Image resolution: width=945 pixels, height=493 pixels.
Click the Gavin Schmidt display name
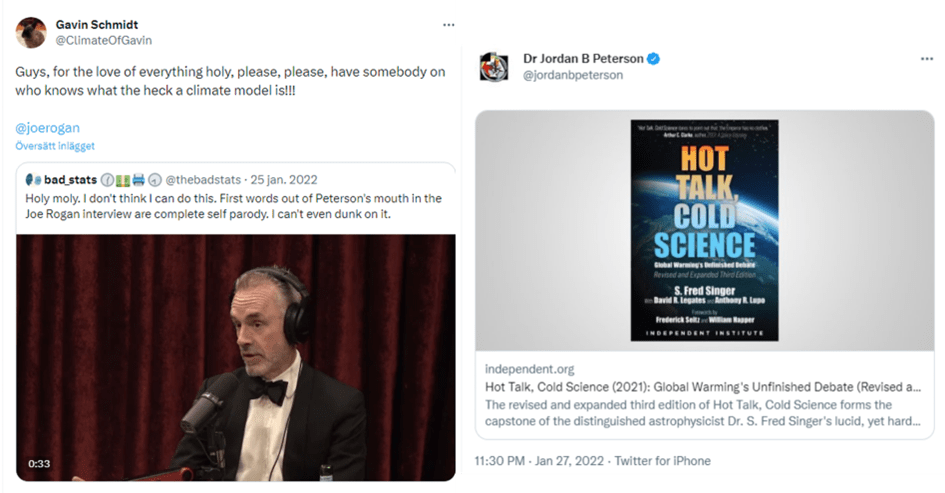[x=96, y=25]
